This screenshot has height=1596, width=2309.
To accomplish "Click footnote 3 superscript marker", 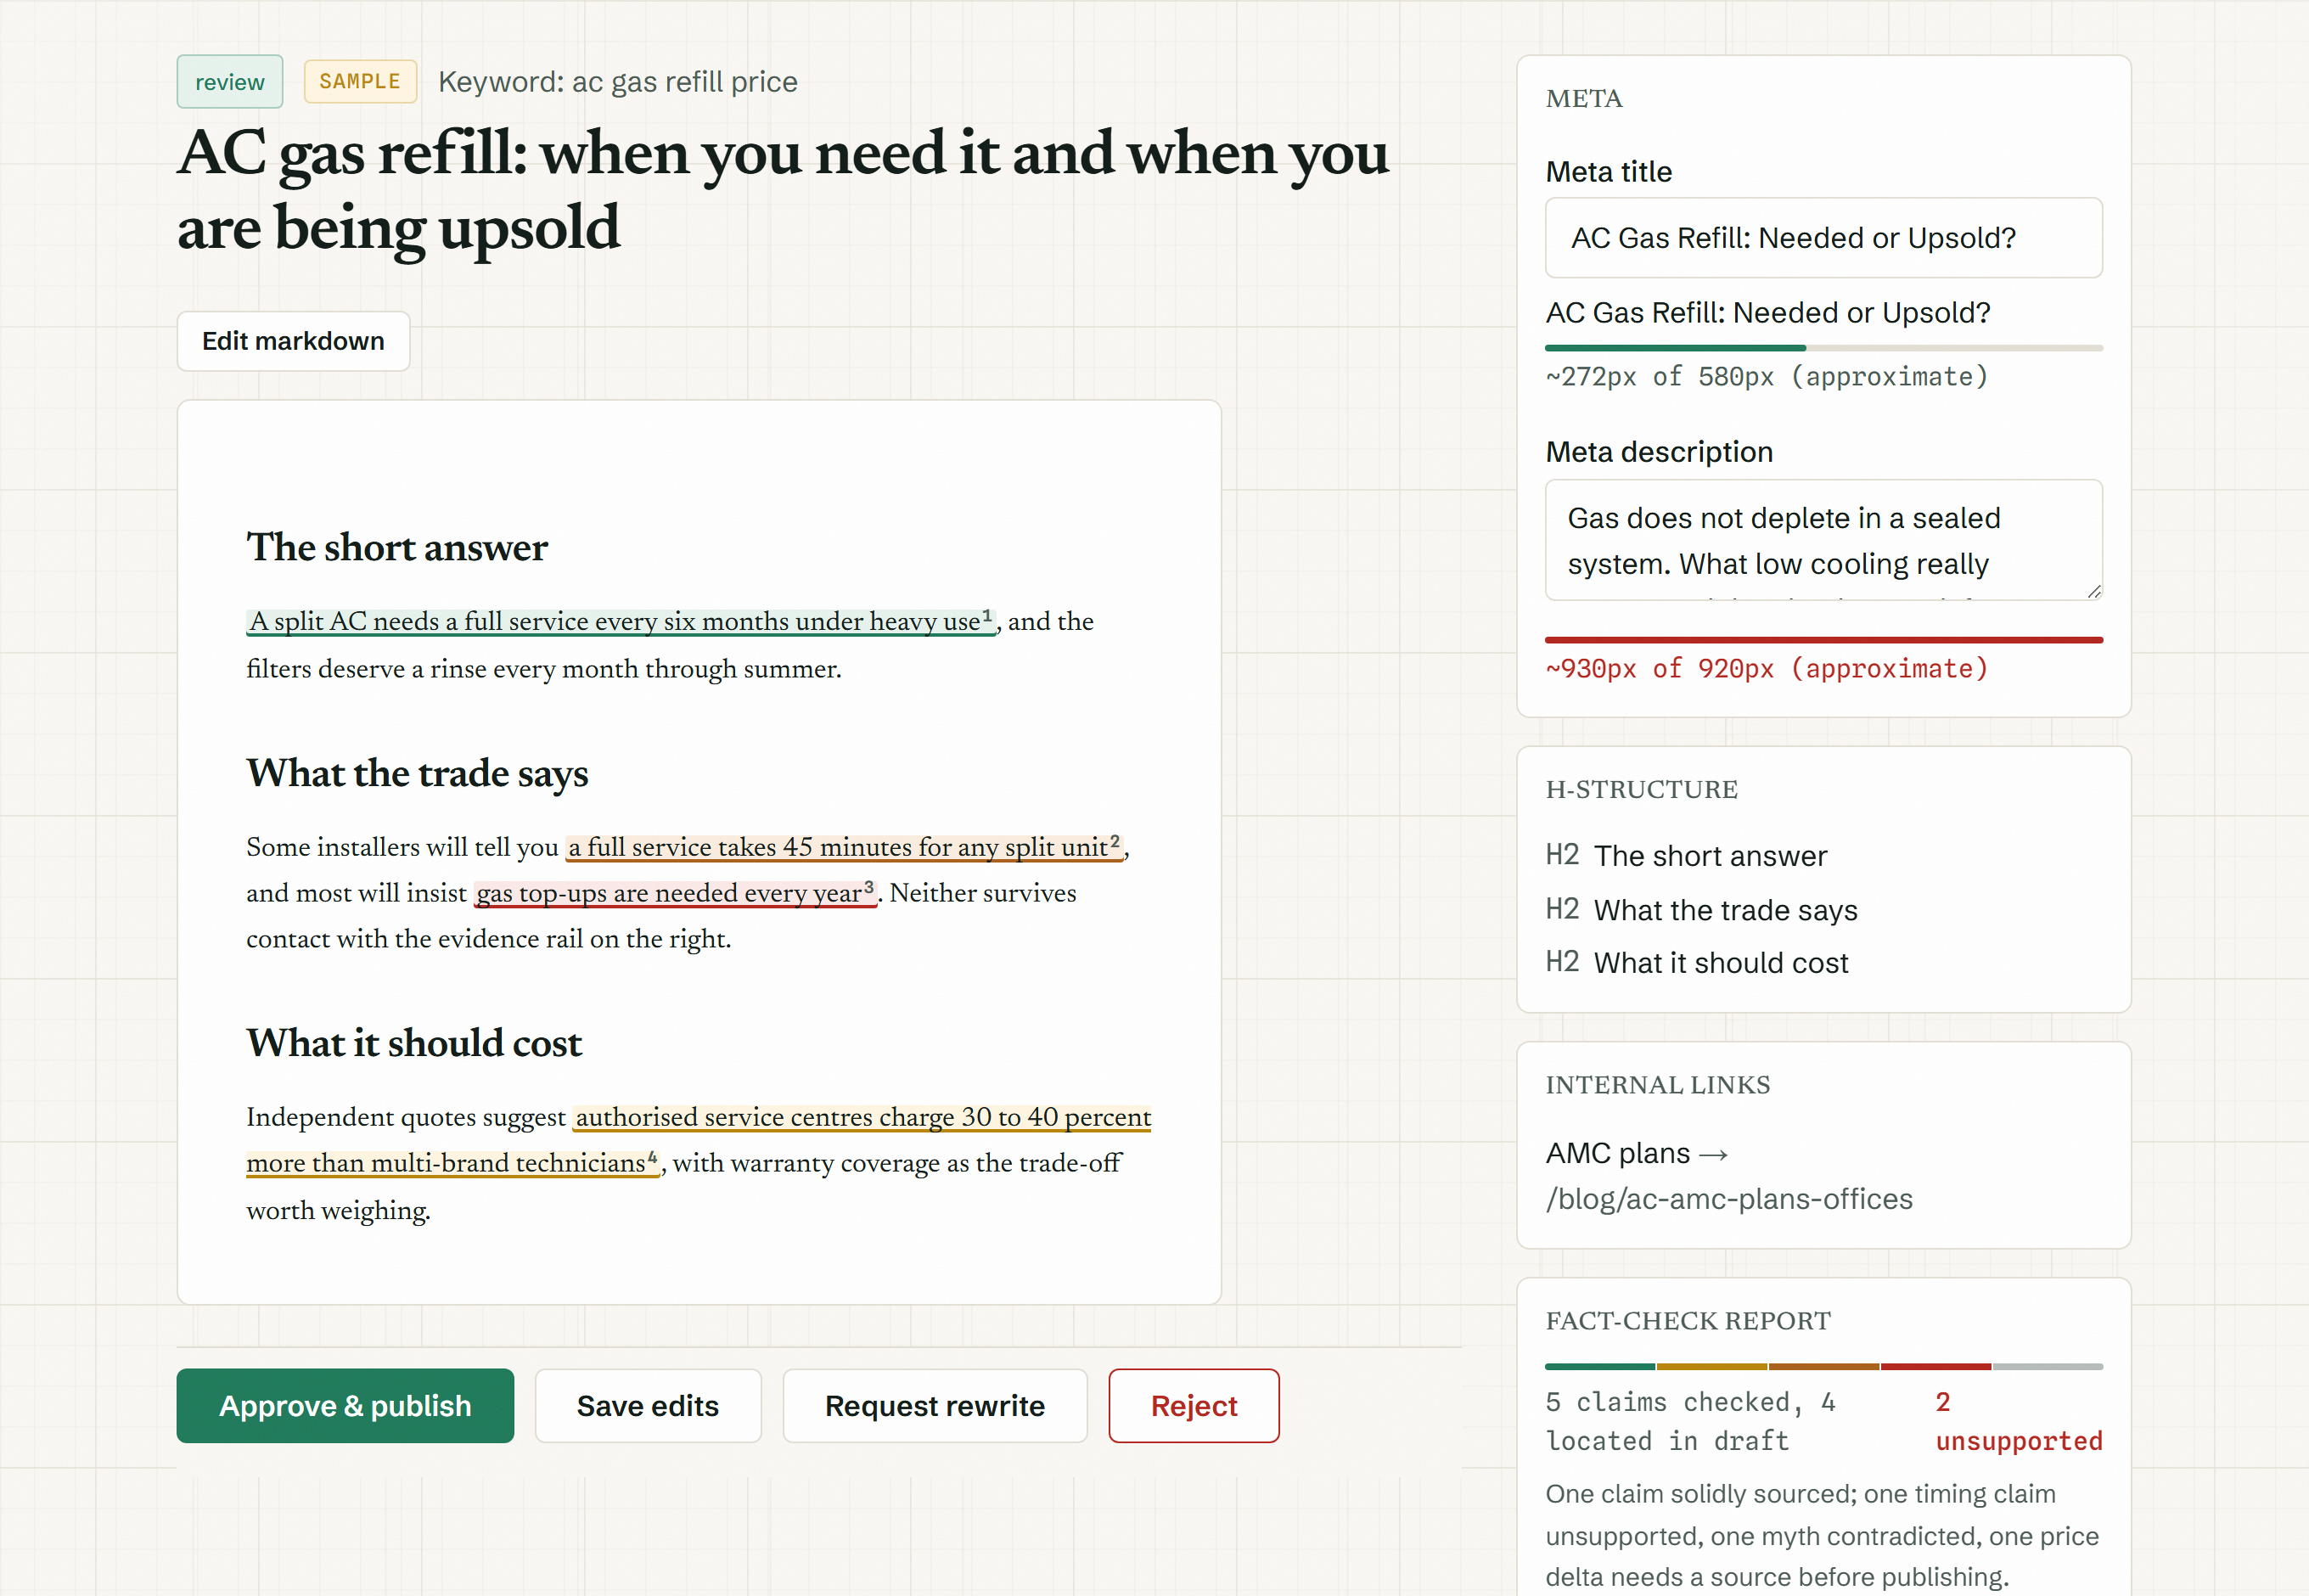I will pyautogui.click(x=869, y=887).
